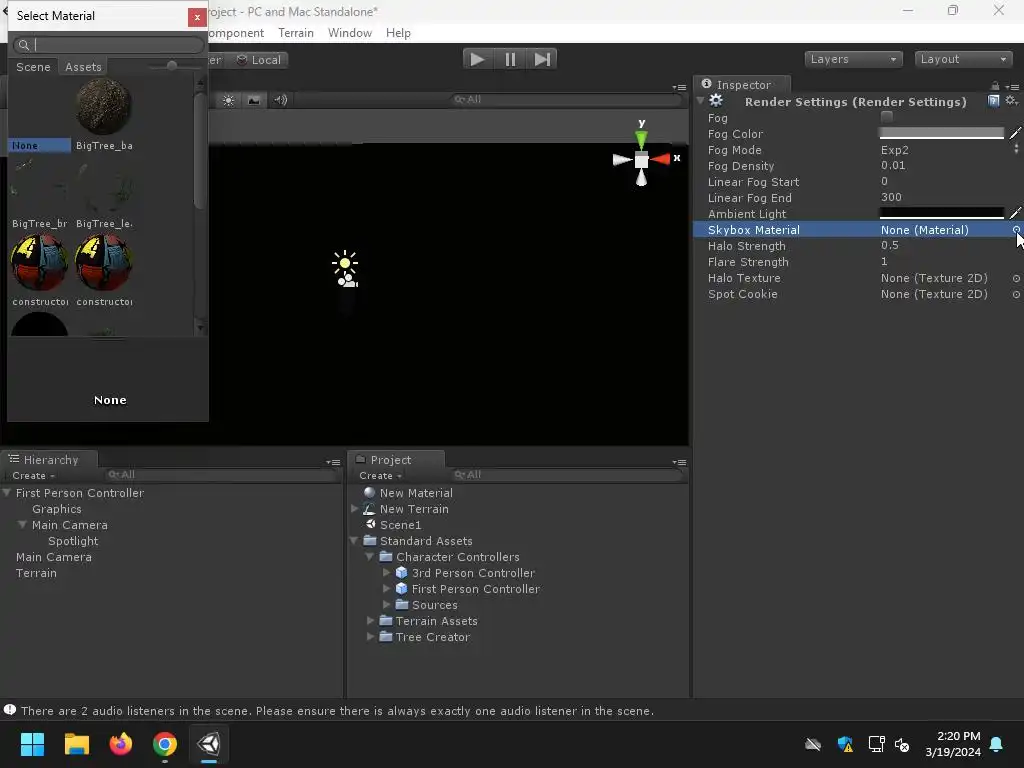Open the Render Settings help book icon
The height and width of the screenshot is (768, 1024).
point(993,101)
